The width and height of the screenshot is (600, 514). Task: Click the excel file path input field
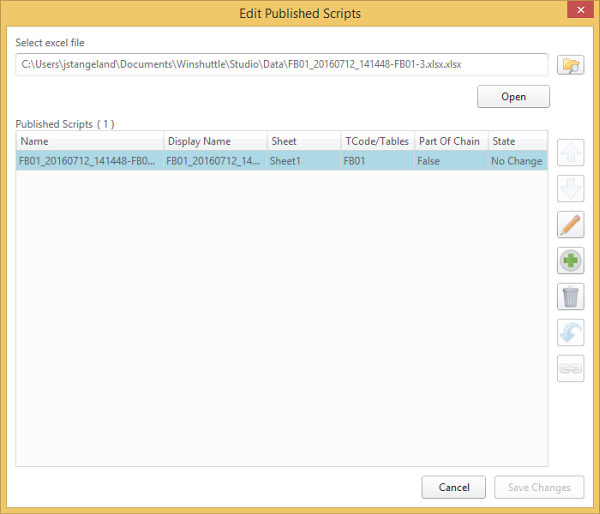(282, 65)
